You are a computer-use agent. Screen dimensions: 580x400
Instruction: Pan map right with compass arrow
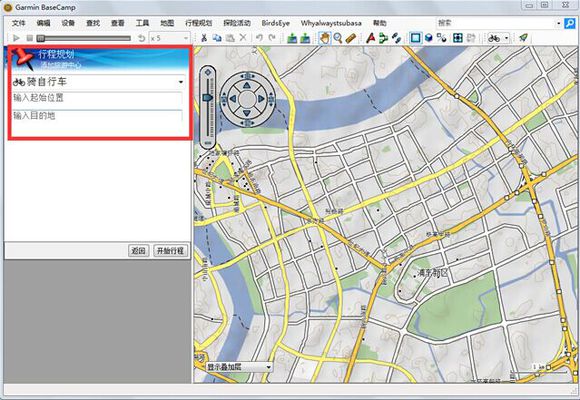[261, 99]
